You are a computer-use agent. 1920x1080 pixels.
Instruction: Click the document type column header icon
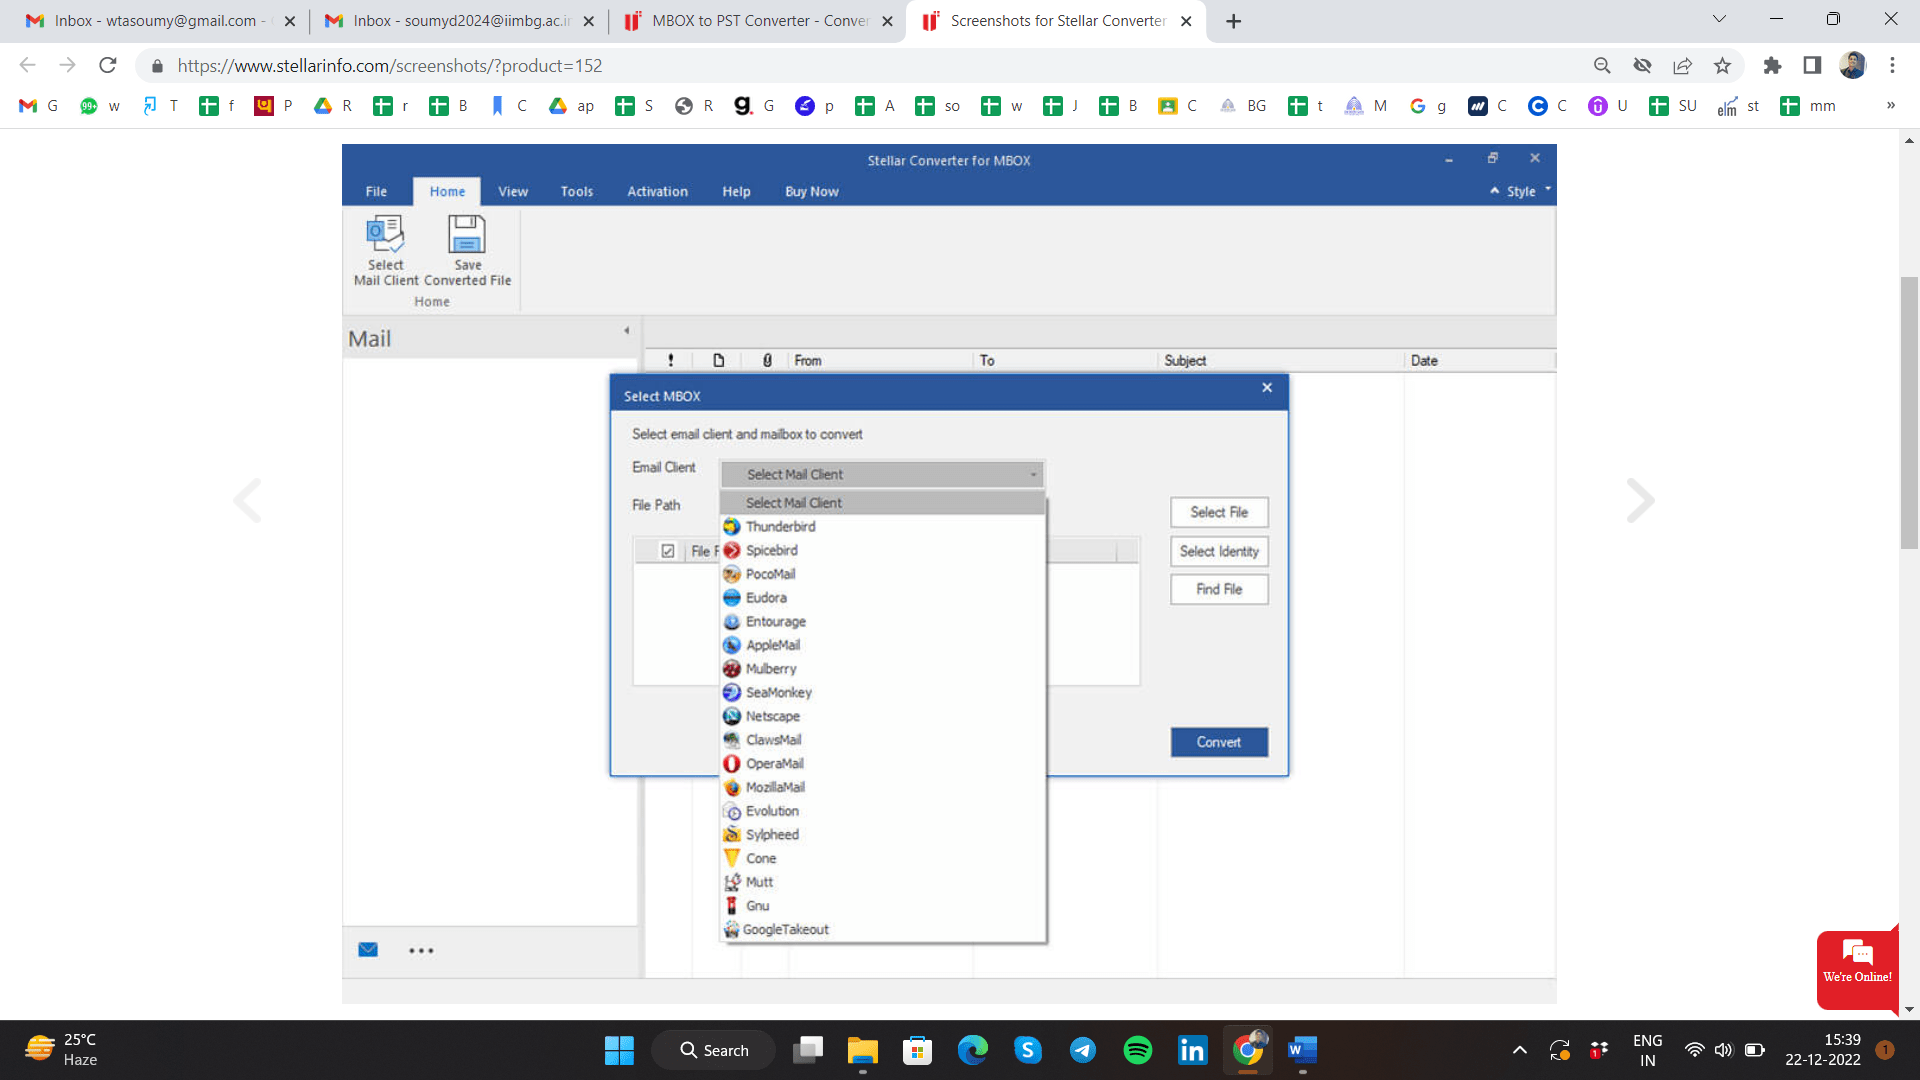pos(718,361)
